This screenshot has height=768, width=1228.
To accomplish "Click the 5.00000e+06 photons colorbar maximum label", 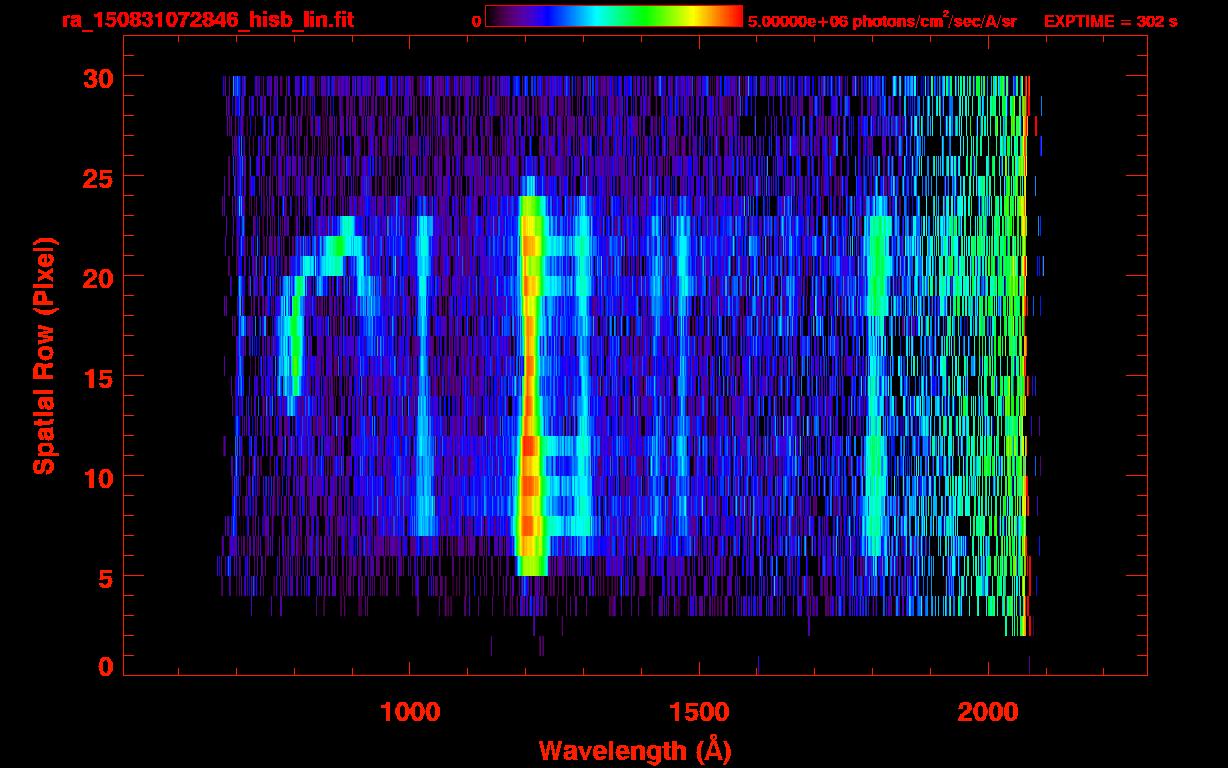I will [x=881, y=21].
